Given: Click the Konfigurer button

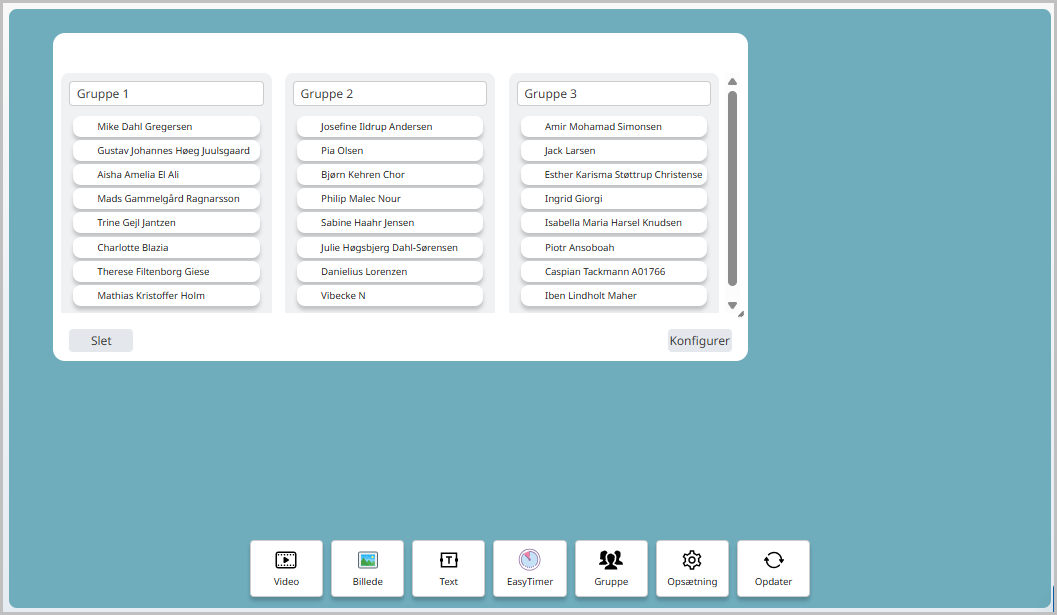Looking at the screenshot, I should click(700, 341).
